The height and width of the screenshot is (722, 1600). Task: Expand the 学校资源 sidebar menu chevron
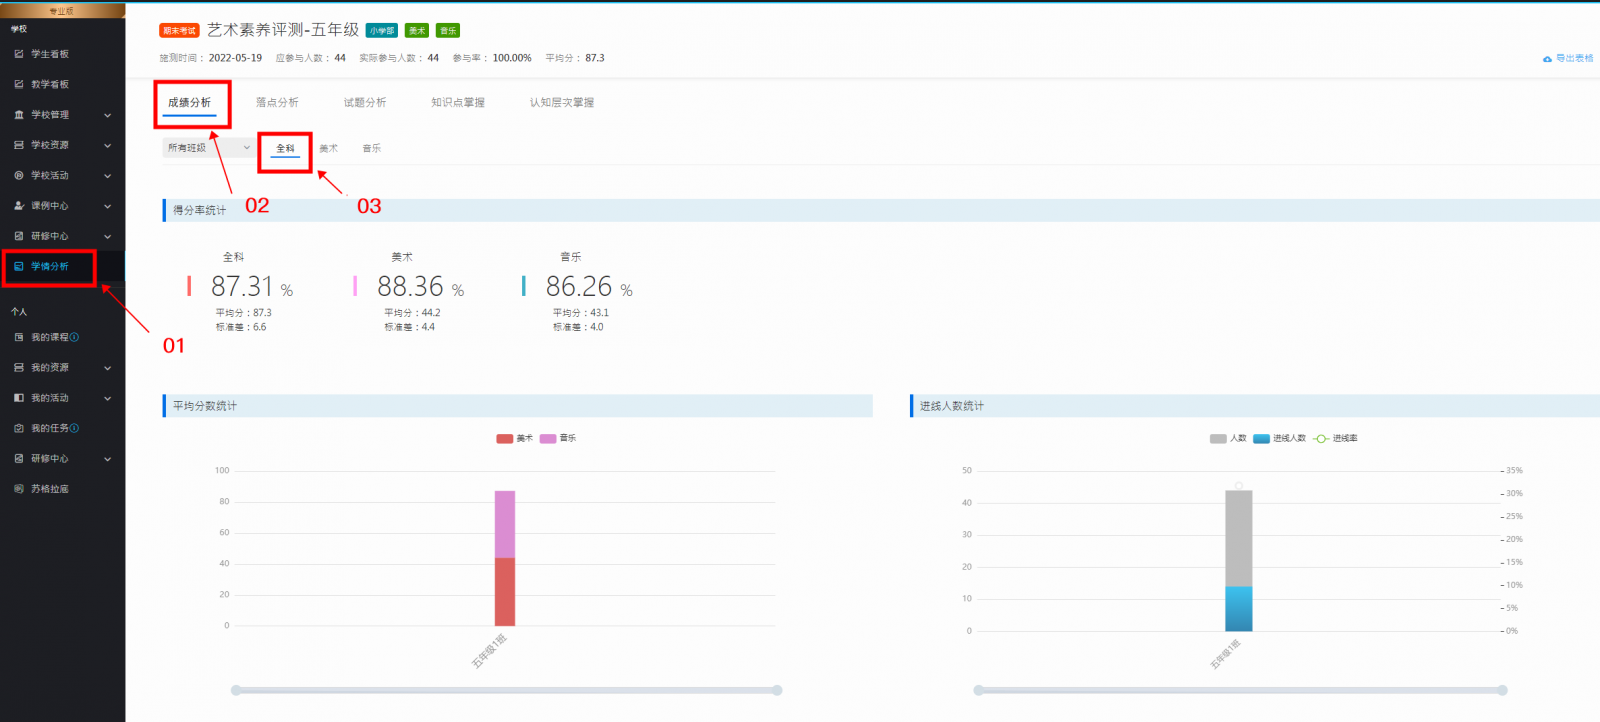click(x=107, y=146)
